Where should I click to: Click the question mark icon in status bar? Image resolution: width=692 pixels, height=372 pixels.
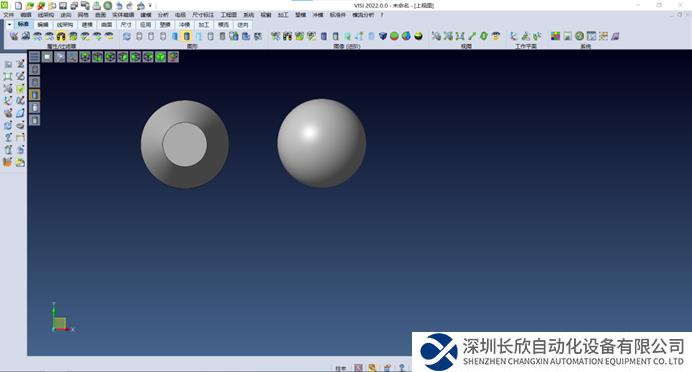click(402, 368)
